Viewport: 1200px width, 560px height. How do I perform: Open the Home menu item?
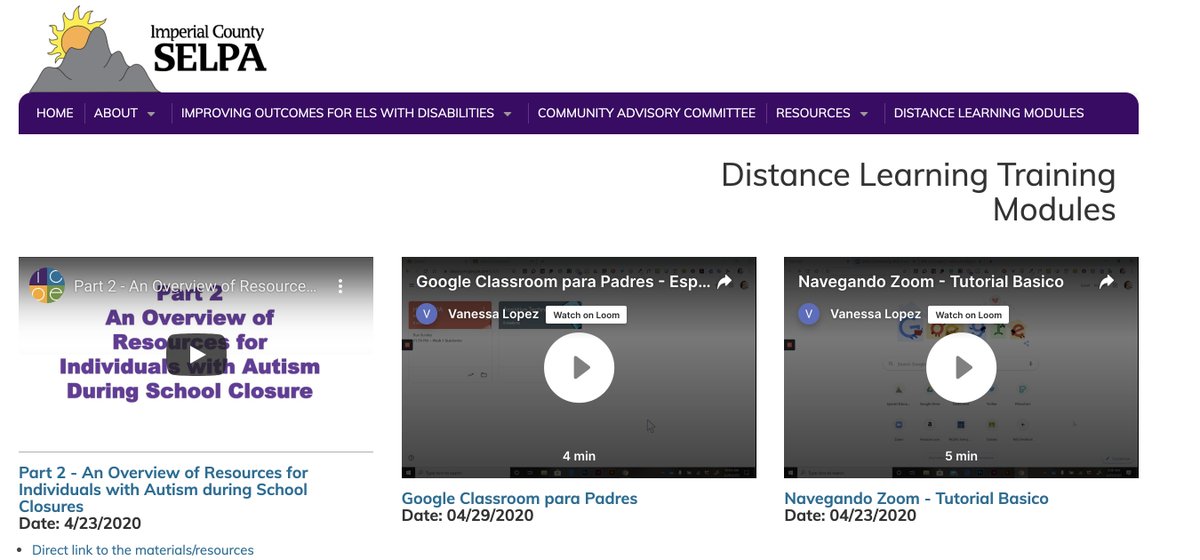tap(55, 113)
